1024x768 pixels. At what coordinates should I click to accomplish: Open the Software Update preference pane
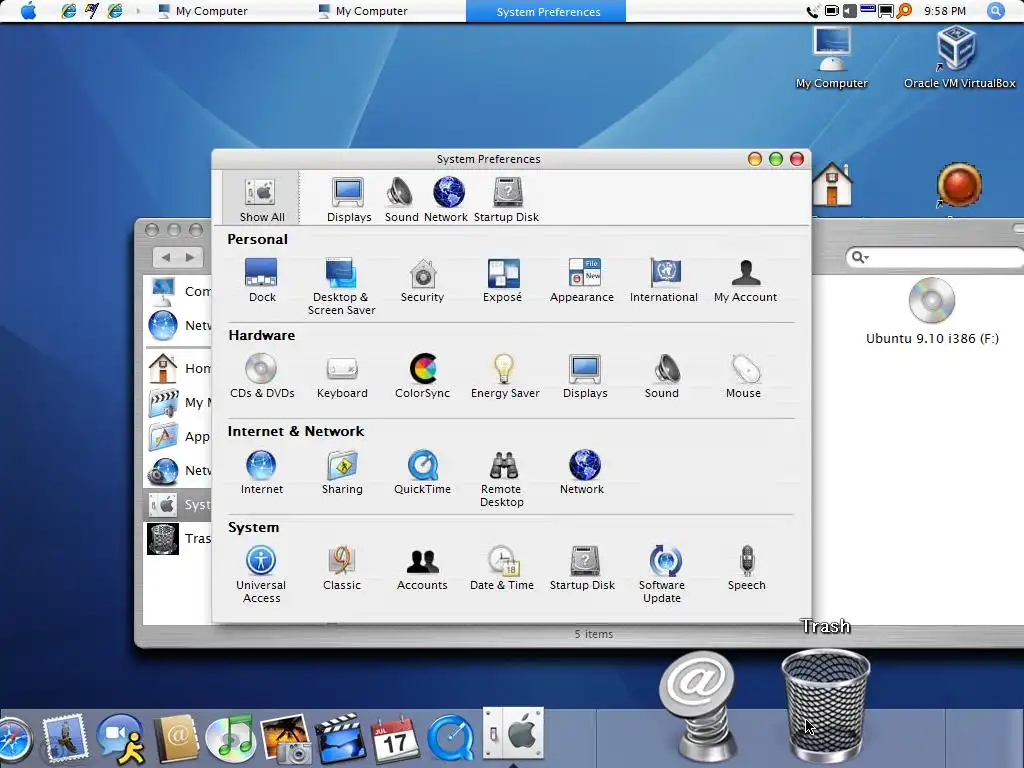(662, 575)
